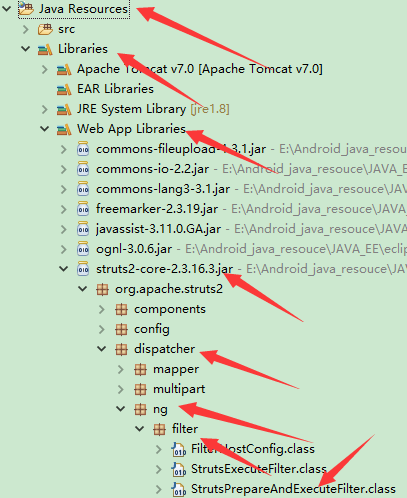Click the ognl-3.0.6.jar jar icon
Screen dimensions: 407x498
(83, 249)
